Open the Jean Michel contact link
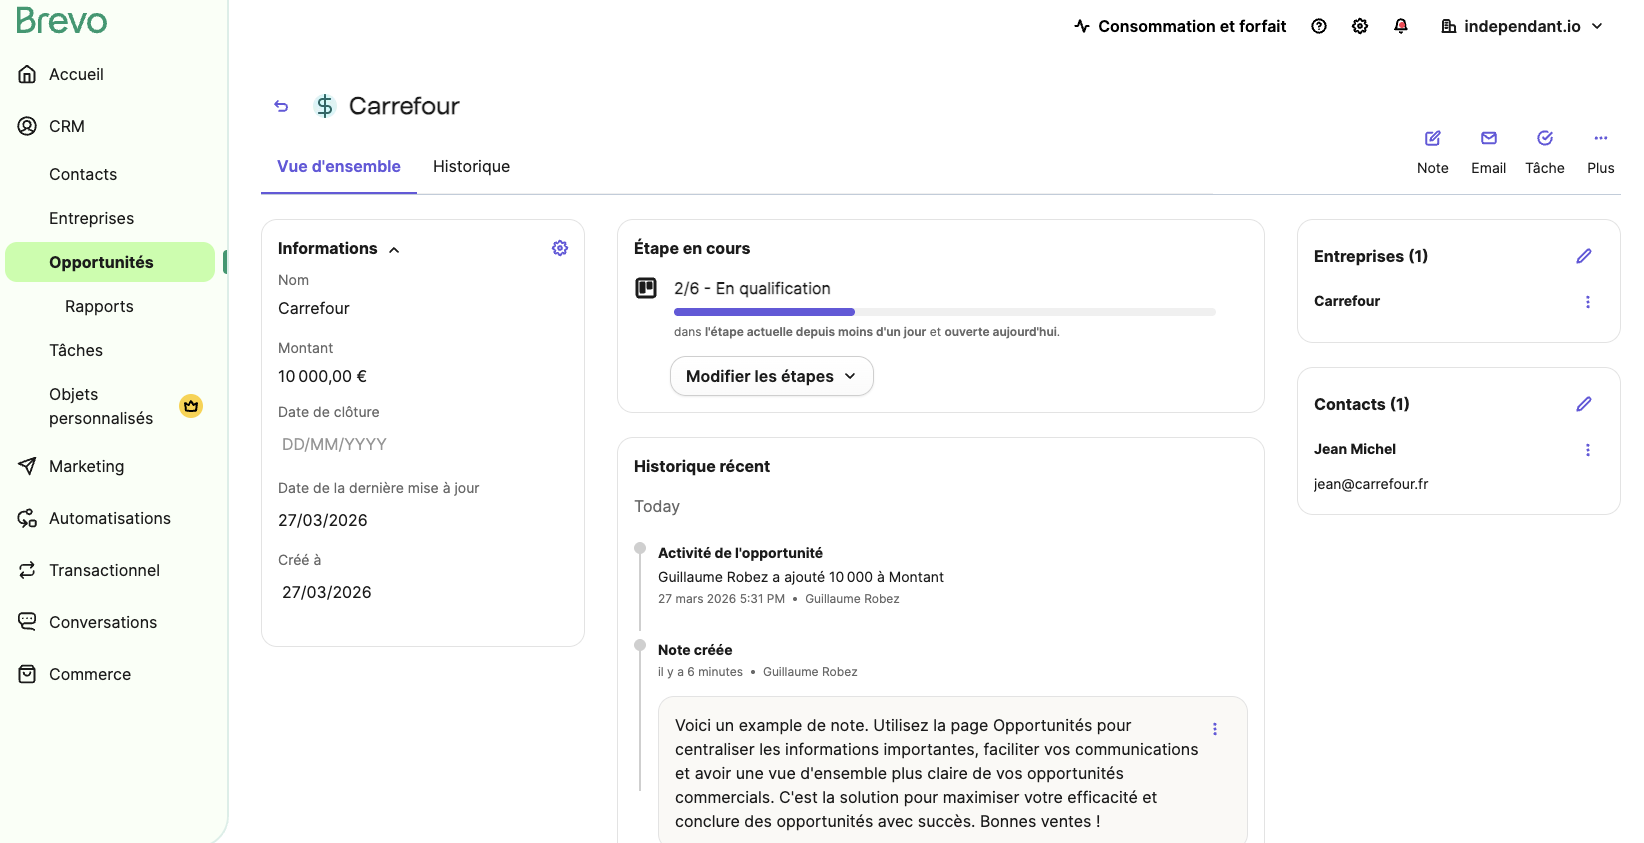The width and height of the screenshot is (1644, 843). [1355, 449]
